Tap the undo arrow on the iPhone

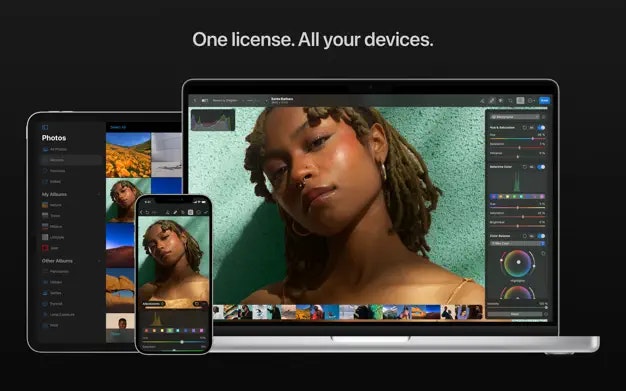[147, 212]
